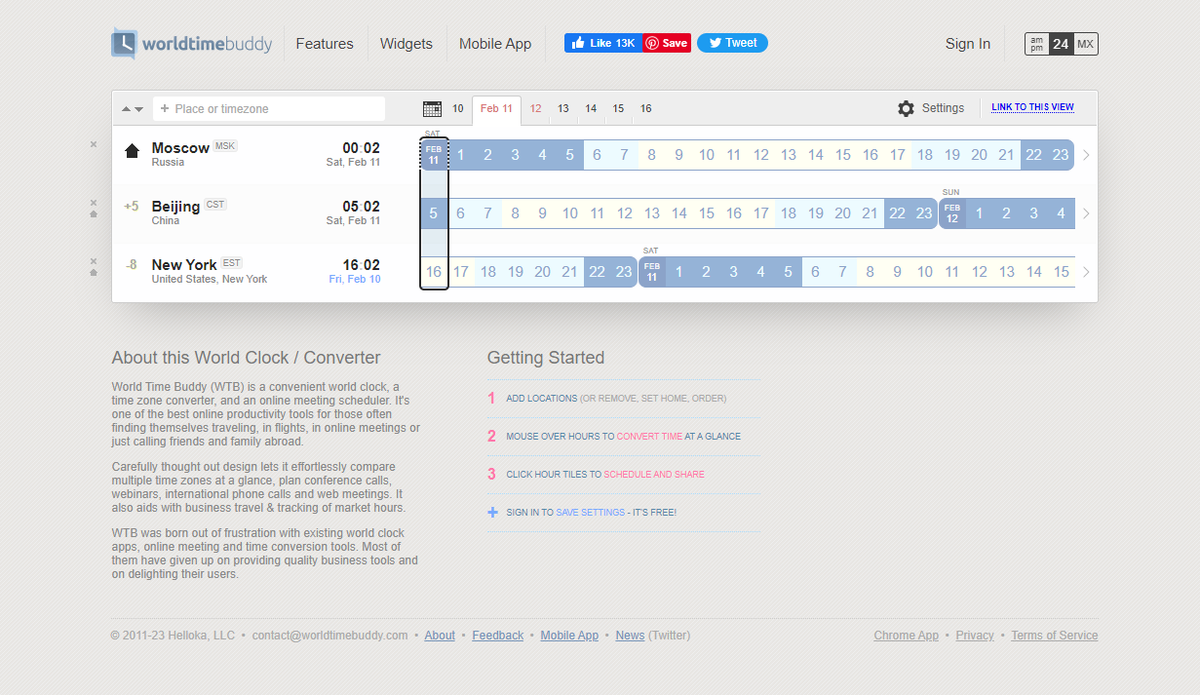The image size is (1200, 695).
Task: Click the Moscow FEB 11 date tile
Action: [x=433, y=155]
